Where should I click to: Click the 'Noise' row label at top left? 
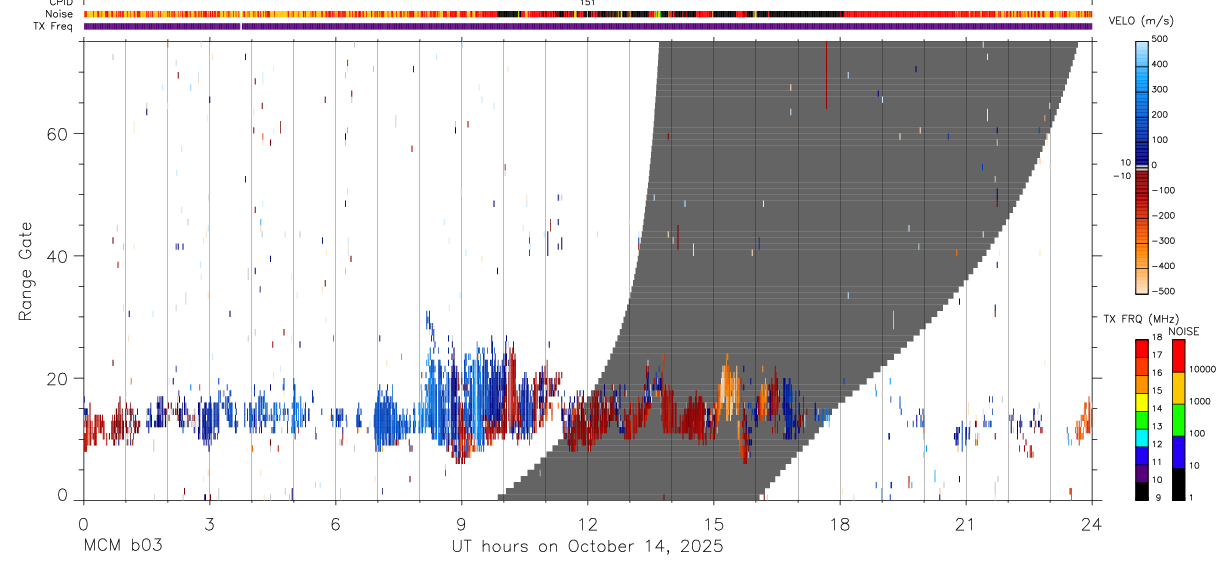point(60,14)
